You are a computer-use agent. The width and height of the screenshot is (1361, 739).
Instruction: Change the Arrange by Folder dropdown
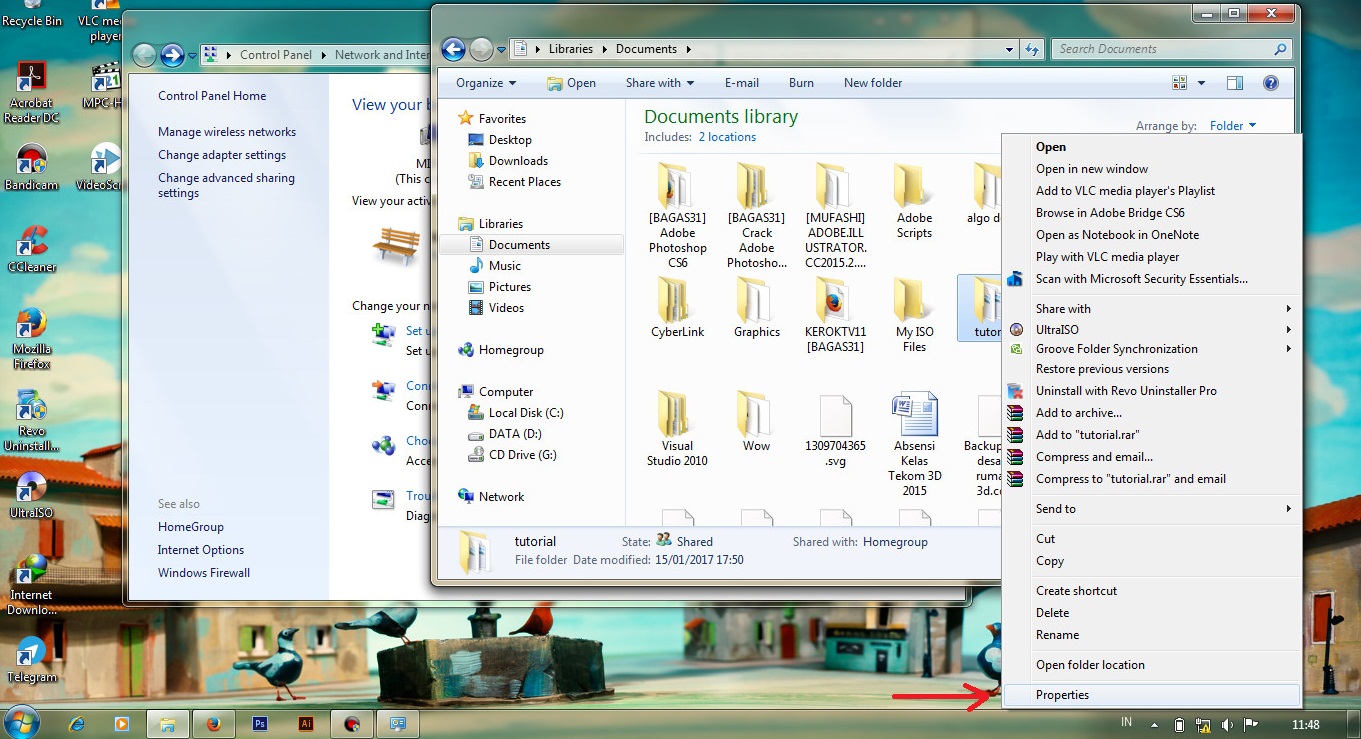pos(1232,126)
